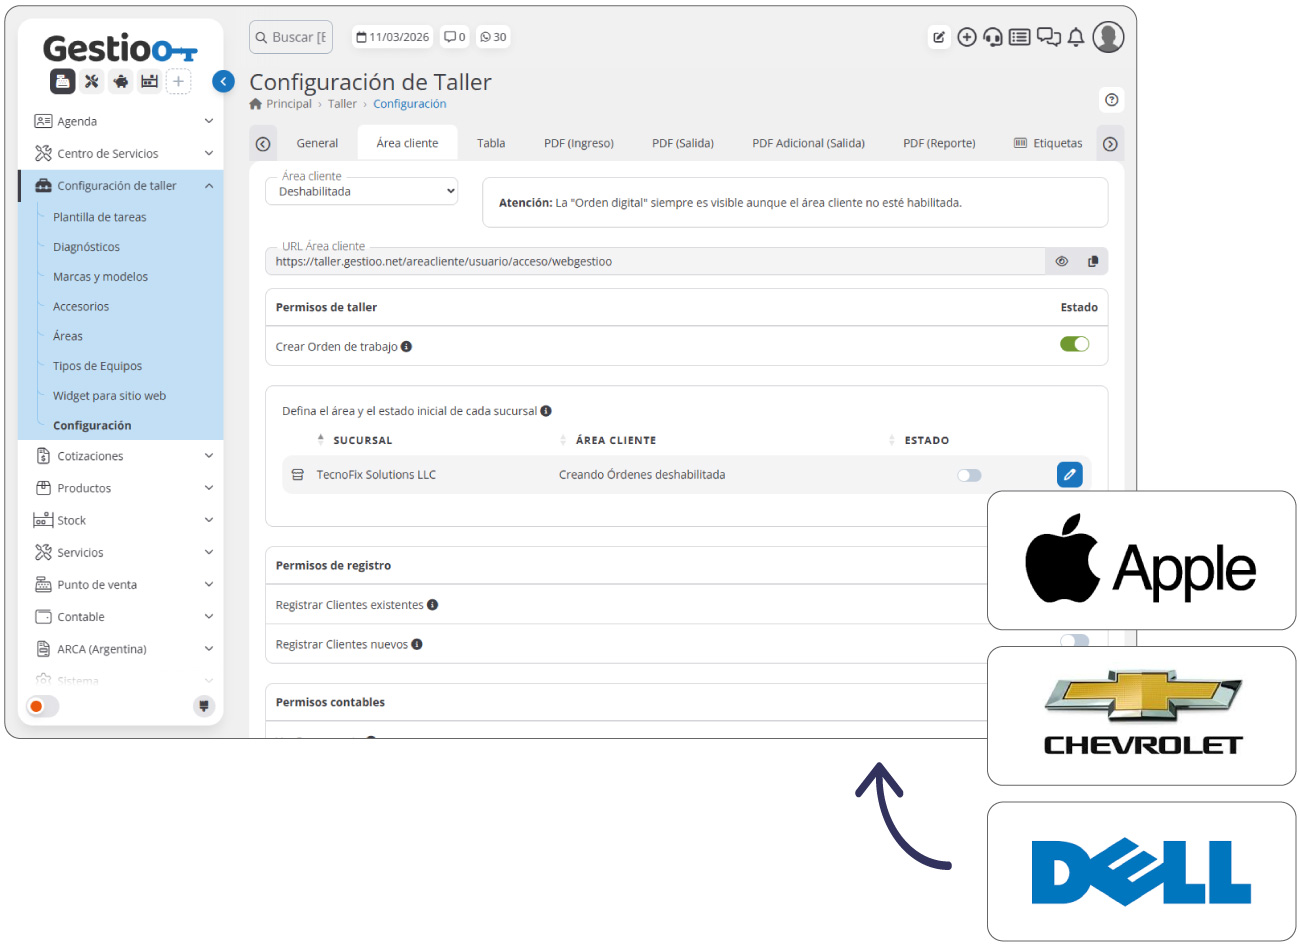Click the help question mark icon

coord(1111,100)
